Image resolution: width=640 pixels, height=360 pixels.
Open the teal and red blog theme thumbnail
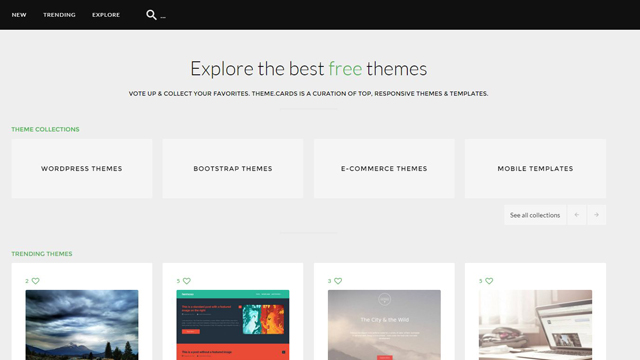[x=233, y=325]
